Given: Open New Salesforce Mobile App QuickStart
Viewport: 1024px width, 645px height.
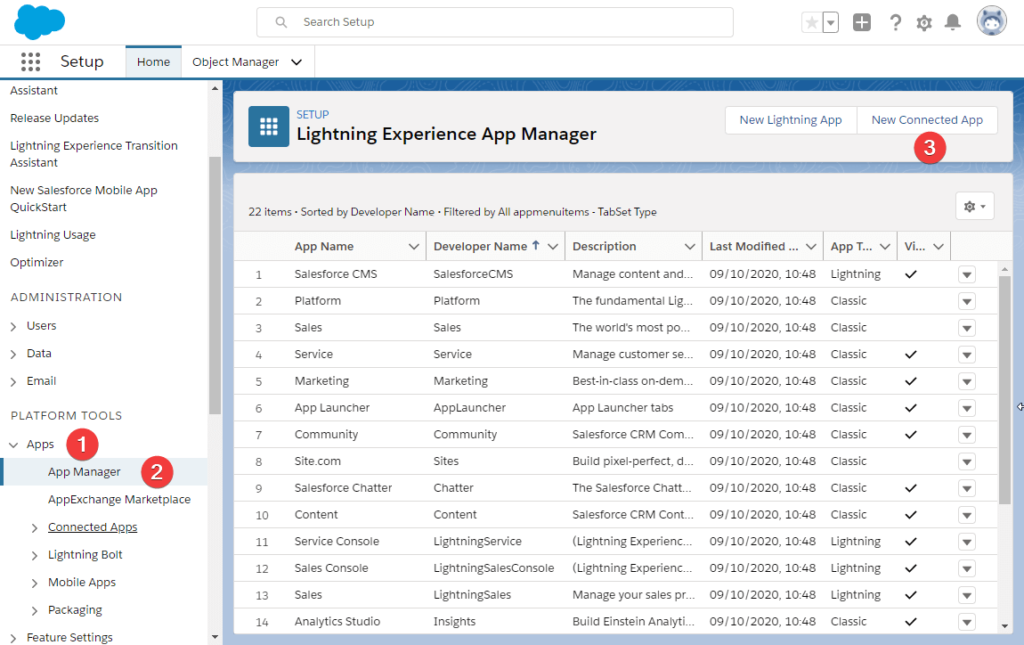Looking at the screenshot, I should click(84, 198).
